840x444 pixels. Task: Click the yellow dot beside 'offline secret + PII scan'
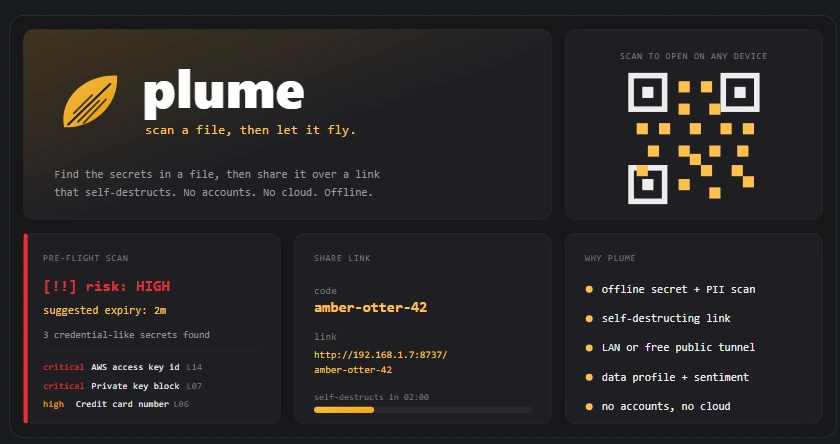click(x=589, y=290)
